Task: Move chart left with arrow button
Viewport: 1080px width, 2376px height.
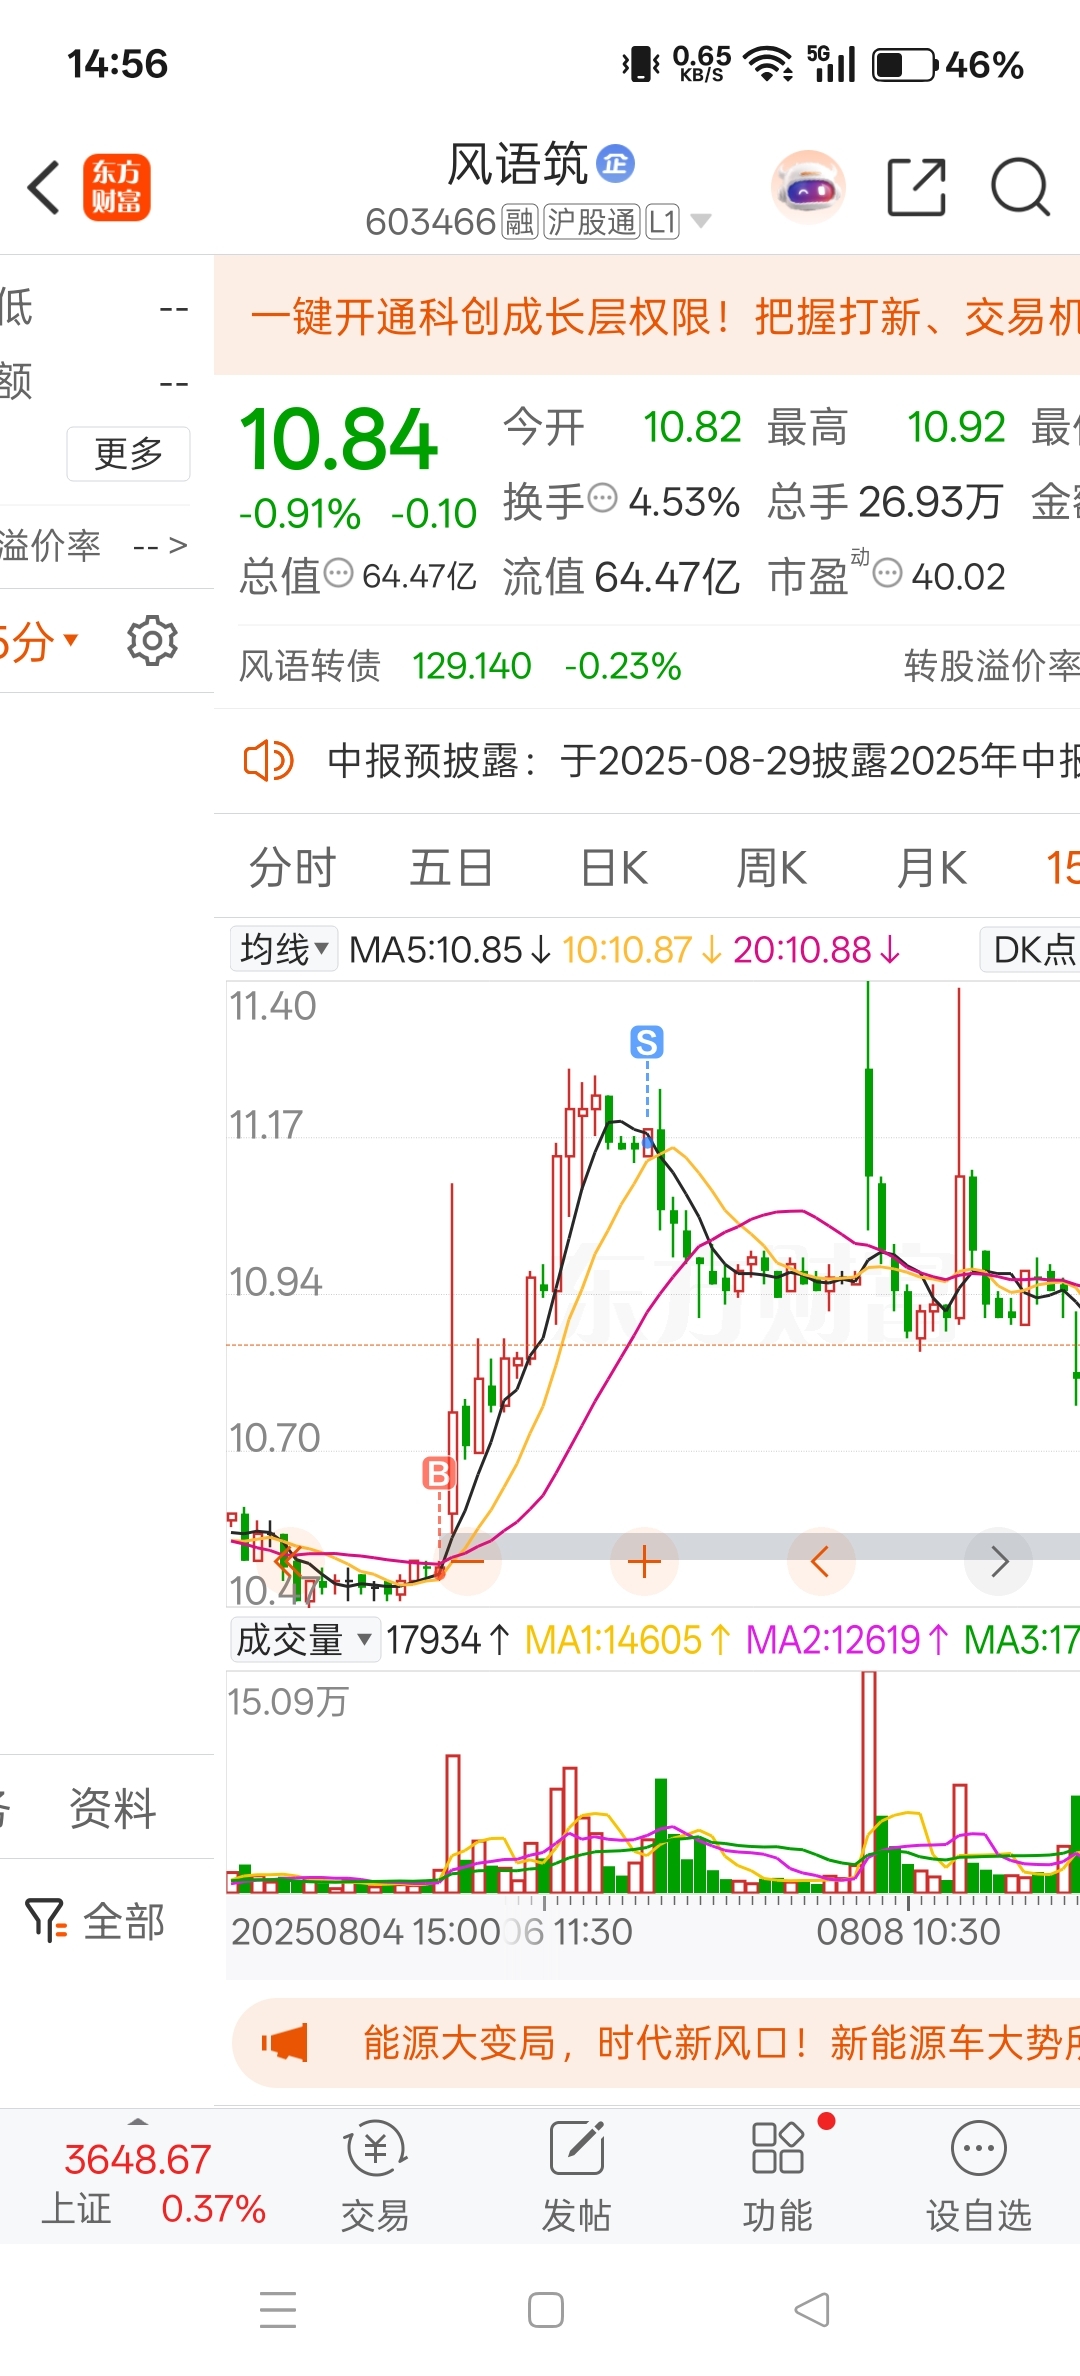Action: [821, 1561]
